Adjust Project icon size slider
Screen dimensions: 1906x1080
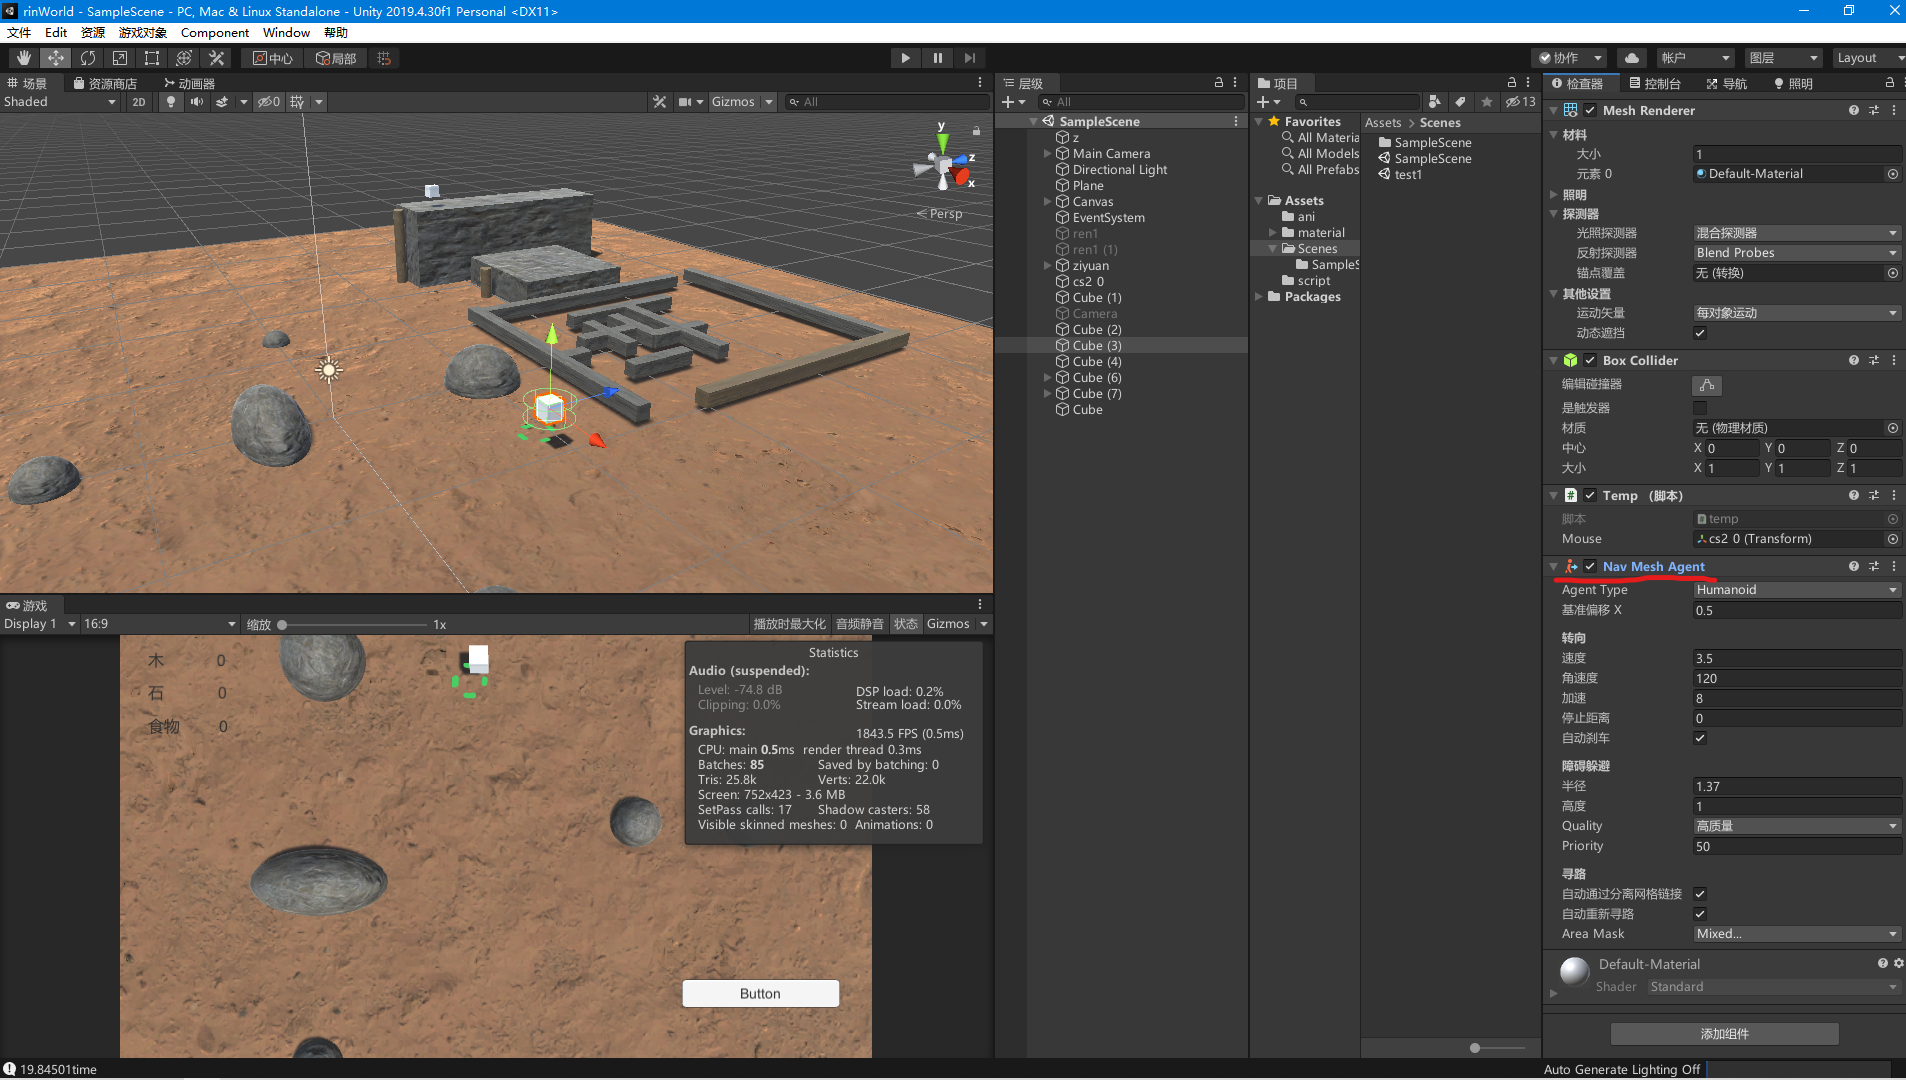1475,1048
